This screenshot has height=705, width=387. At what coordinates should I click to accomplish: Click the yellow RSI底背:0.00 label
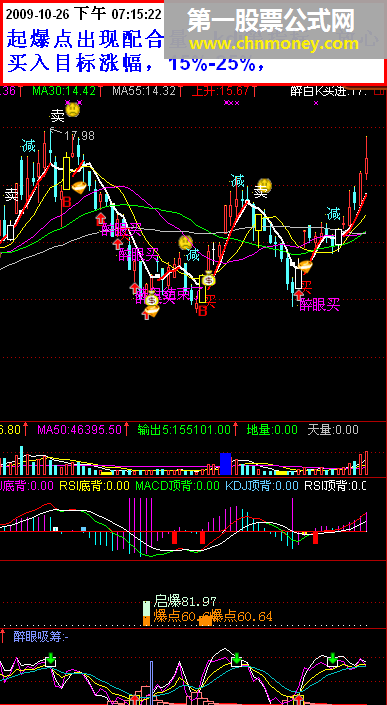(x=94, y=486)
